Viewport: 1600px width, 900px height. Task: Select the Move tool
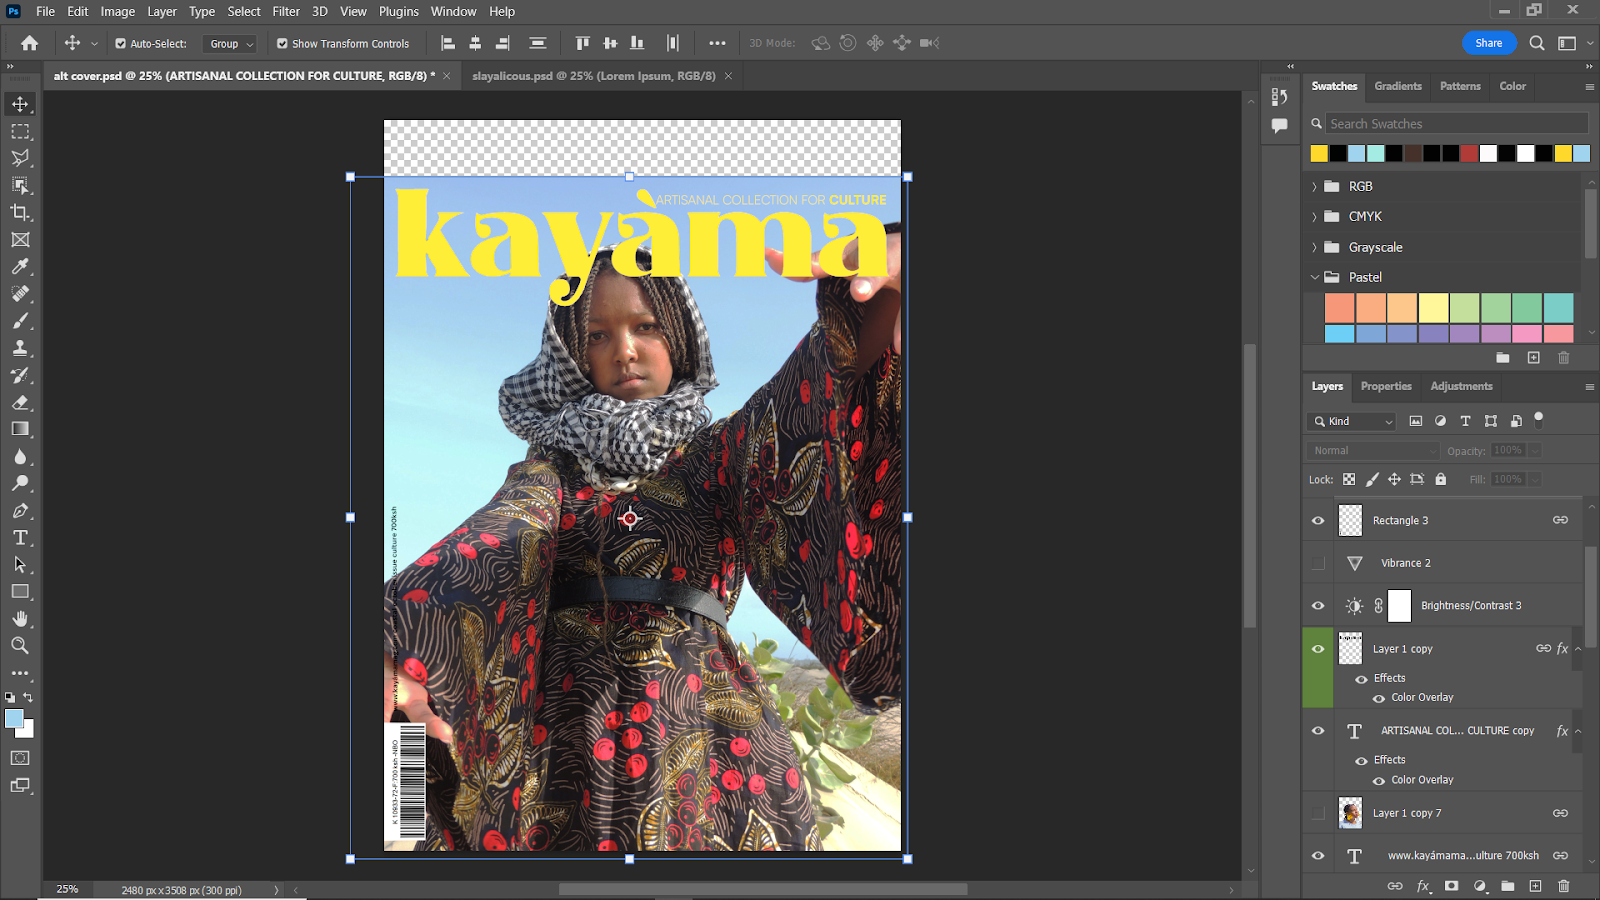pyautogui.click(x=20, y=104)
